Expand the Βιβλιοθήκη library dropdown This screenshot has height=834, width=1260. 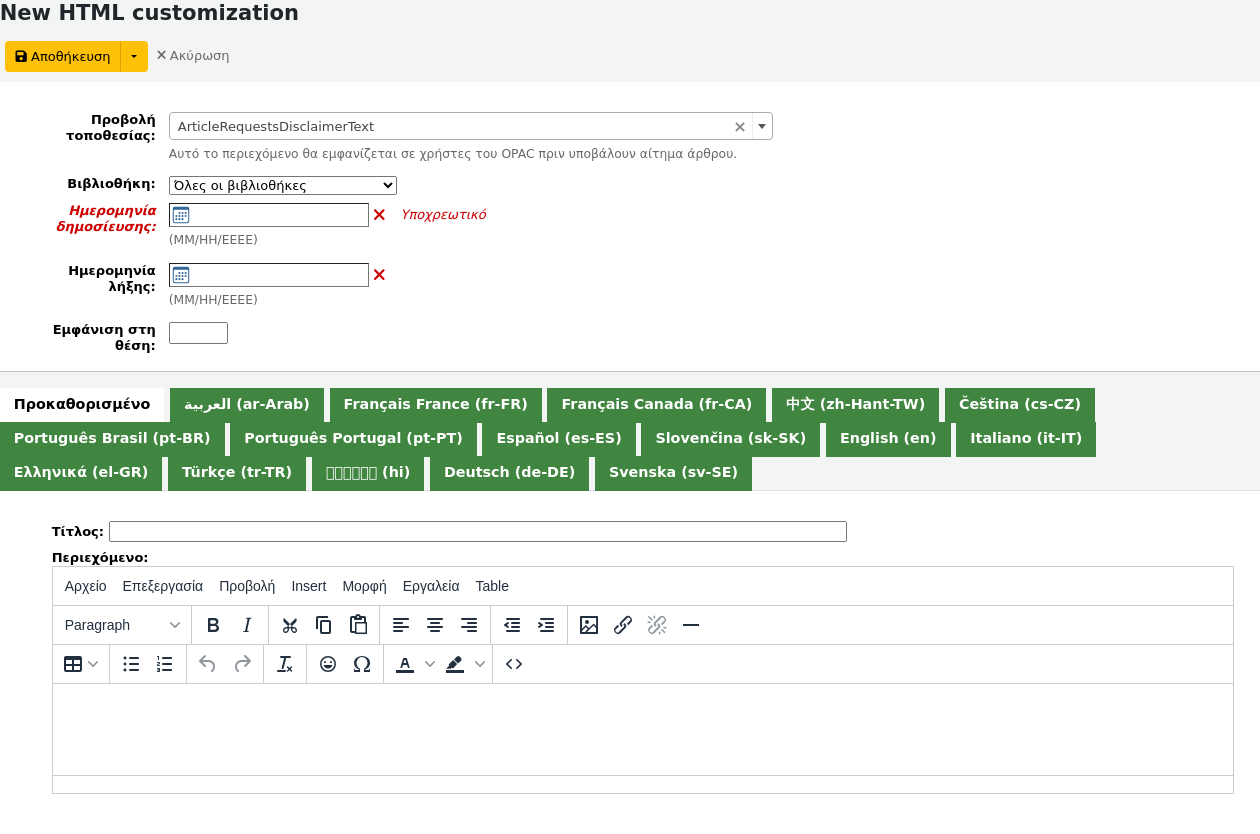click(283, 186)
